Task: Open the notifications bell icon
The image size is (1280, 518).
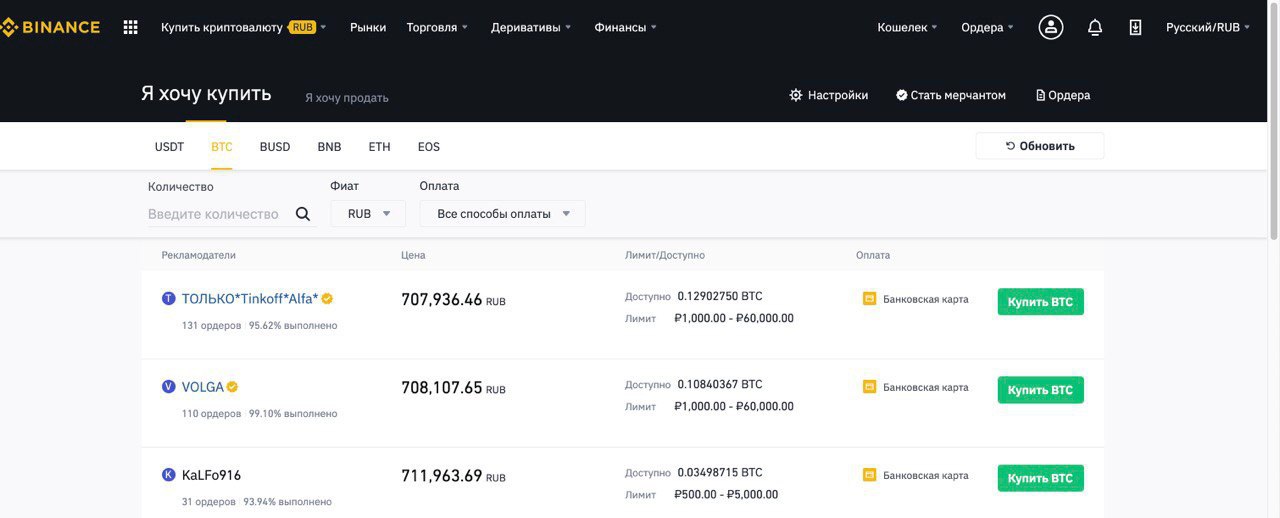Action: 1095,27
